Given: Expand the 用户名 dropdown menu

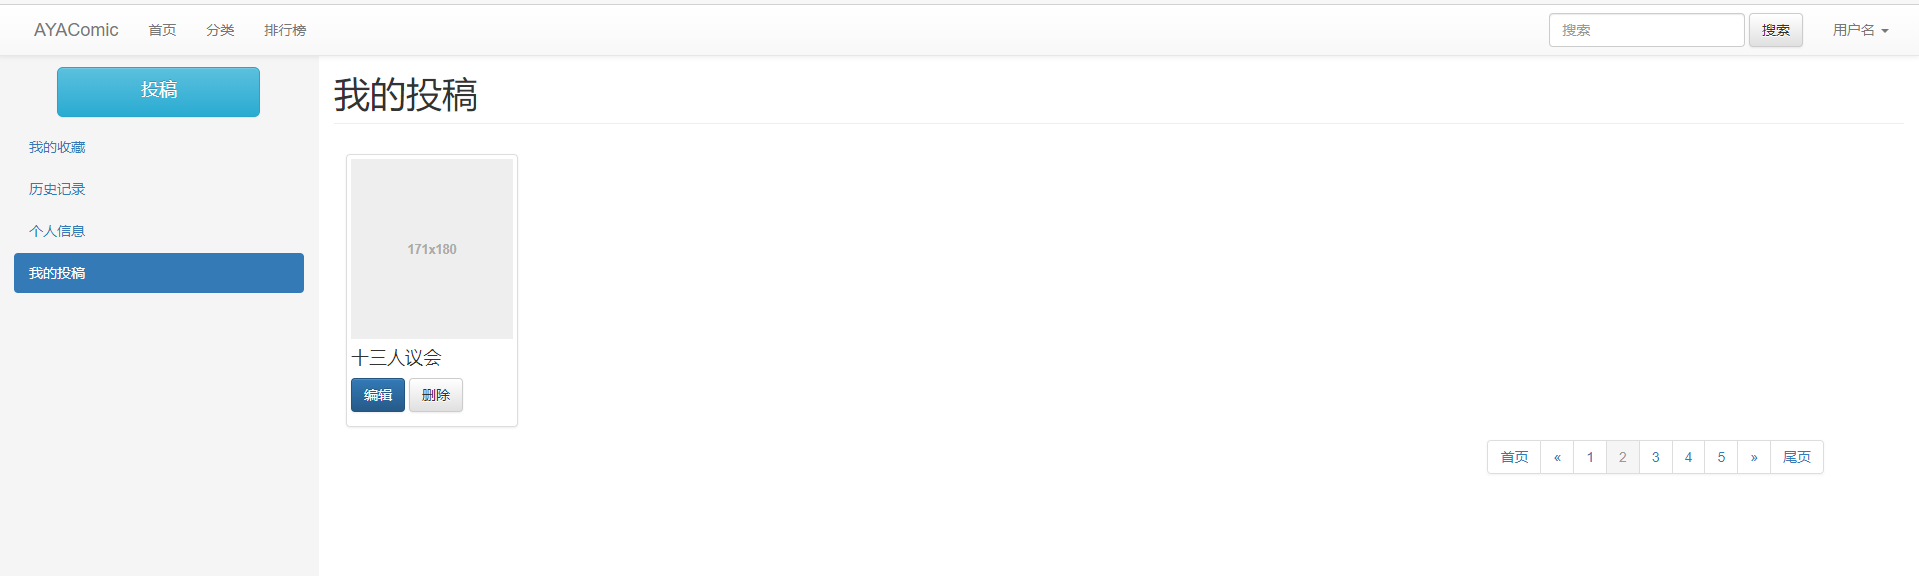Looking at the screenshot, I should point(1860,30).
